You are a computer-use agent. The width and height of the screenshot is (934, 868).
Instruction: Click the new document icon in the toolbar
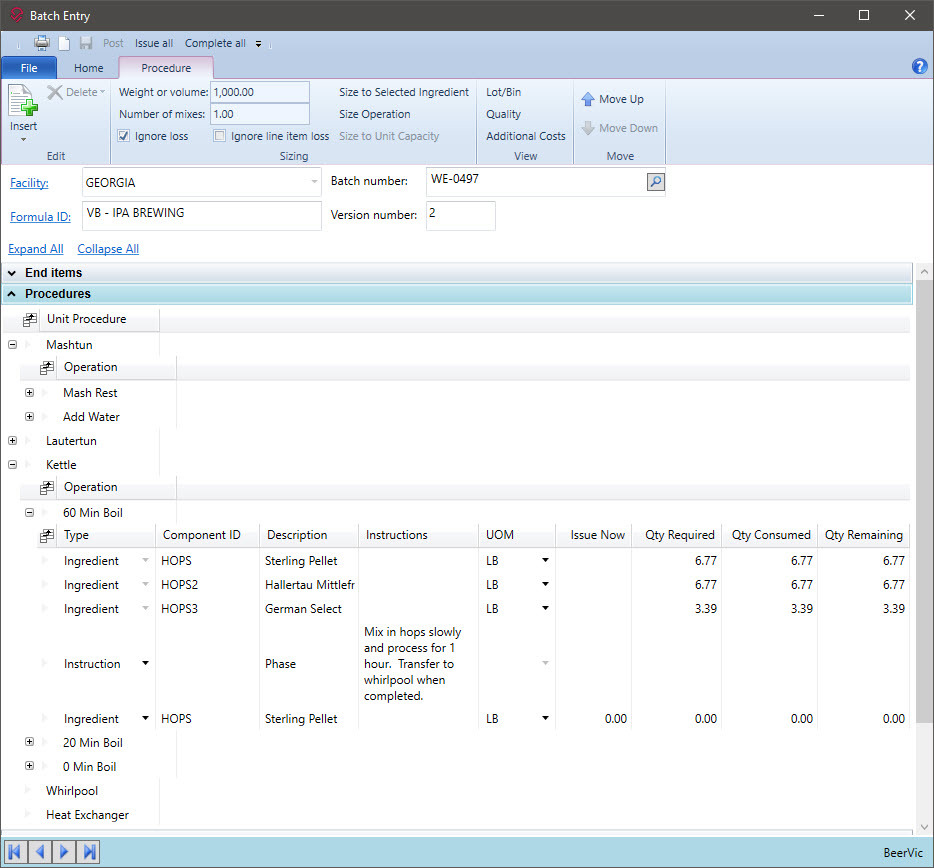point(63,43)
